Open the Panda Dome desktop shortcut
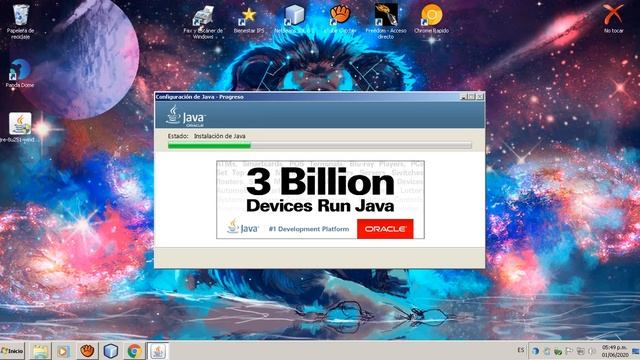This screenshot has width=640, height=360. [x=20, y=73]
